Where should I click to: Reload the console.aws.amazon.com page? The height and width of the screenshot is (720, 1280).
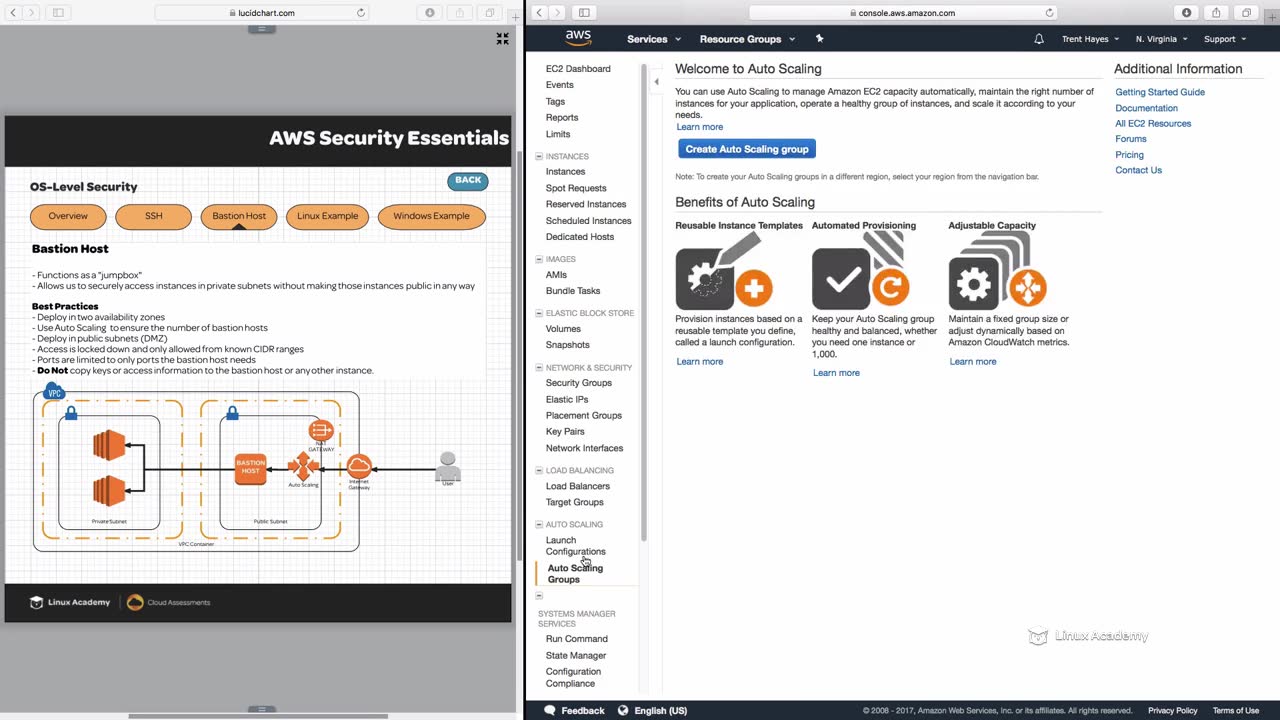pyautogui.click(x=1049, y=13)
